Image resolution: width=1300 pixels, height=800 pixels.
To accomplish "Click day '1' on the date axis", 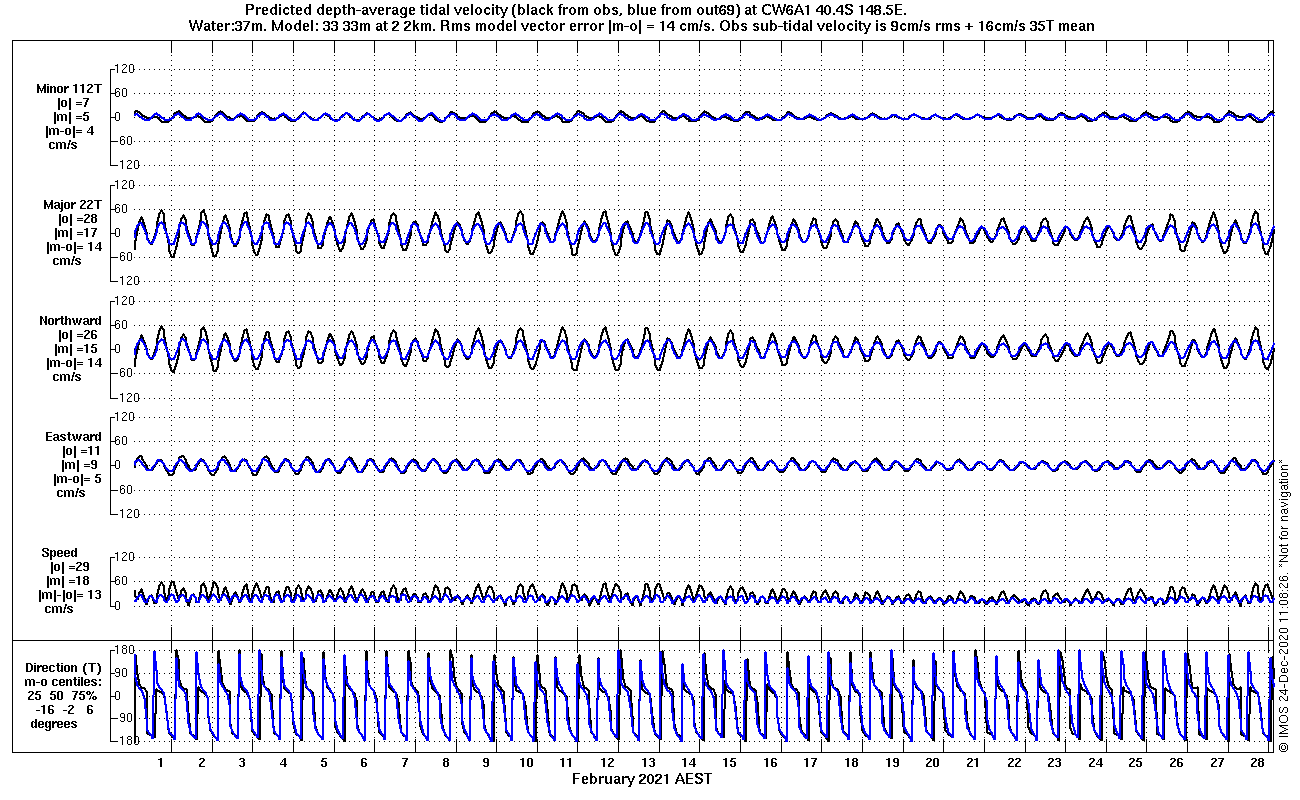I will click(160, 762).
